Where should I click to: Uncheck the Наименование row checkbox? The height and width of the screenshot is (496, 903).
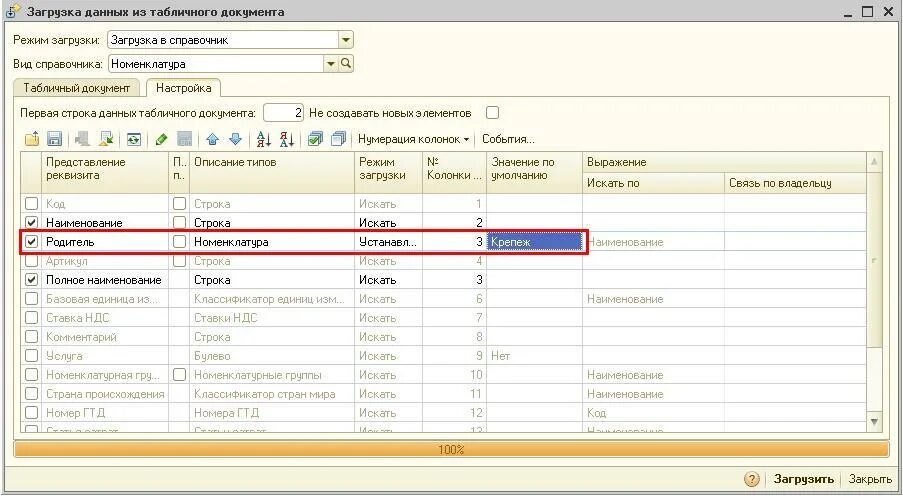click(x=32, y=222)
